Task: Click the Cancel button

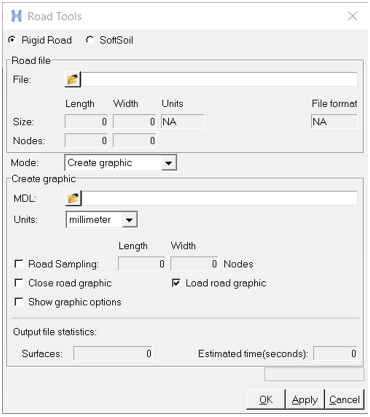Action: (x=344, y=399)
